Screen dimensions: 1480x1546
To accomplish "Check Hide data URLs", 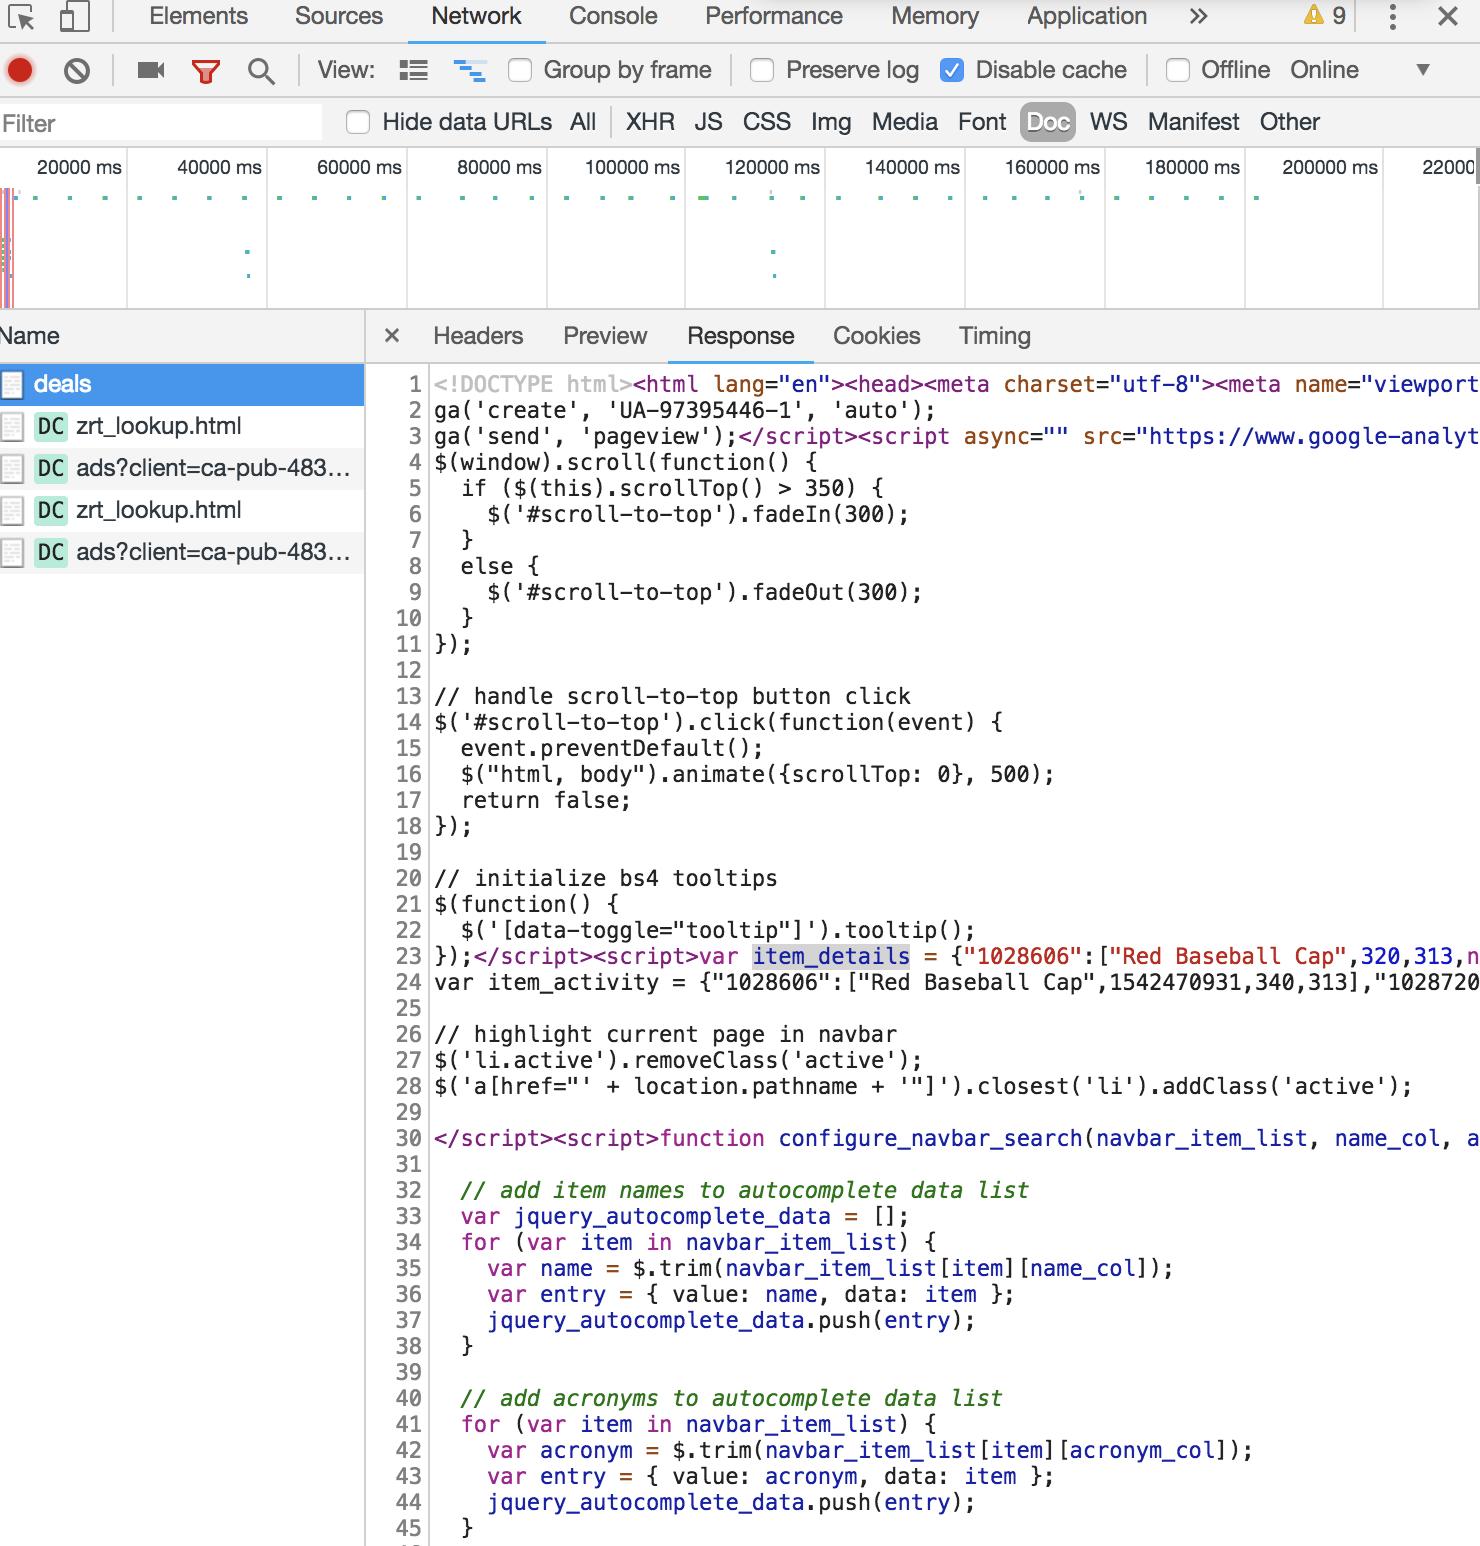I will click(358, 122).
